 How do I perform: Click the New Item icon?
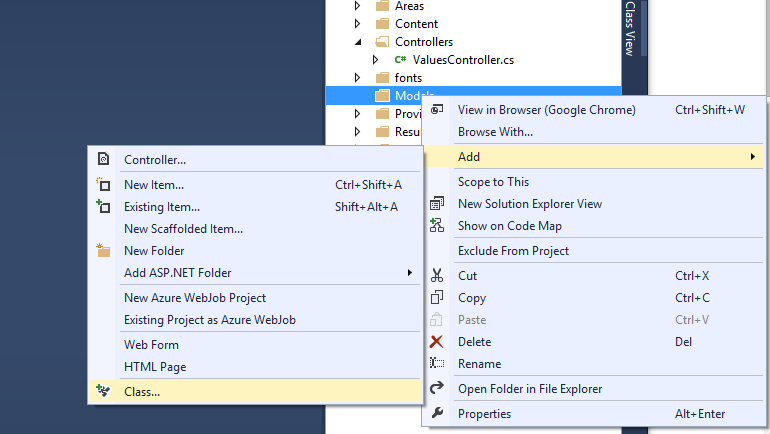point(103,185)
